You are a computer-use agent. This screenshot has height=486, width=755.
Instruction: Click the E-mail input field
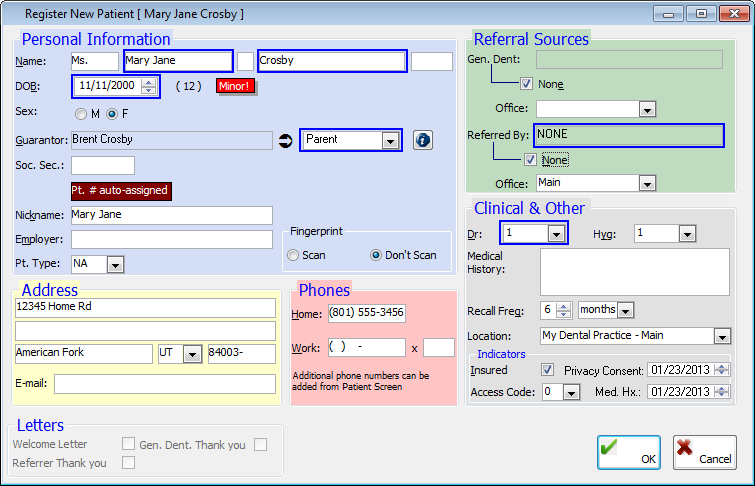pyautogui.click(x=164, y=384)
